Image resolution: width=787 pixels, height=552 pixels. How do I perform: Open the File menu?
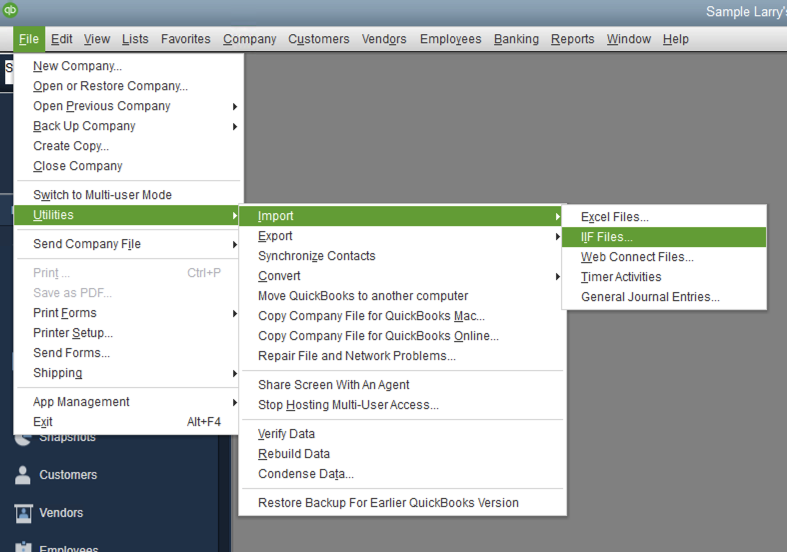(x=29, y=39)
